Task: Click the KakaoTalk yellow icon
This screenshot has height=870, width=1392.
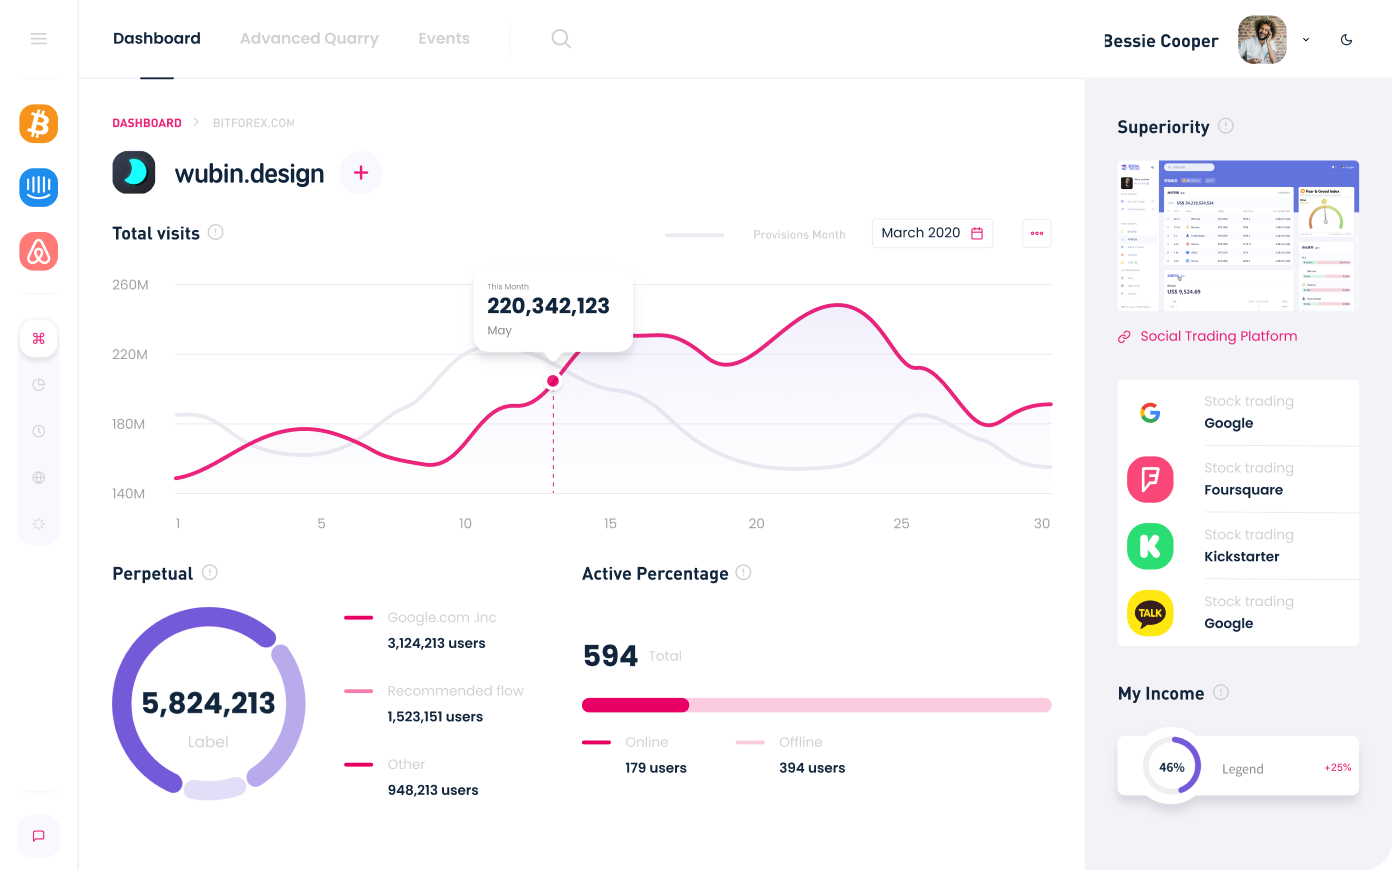Action: pyautogui.click(x=1150, y=613)
